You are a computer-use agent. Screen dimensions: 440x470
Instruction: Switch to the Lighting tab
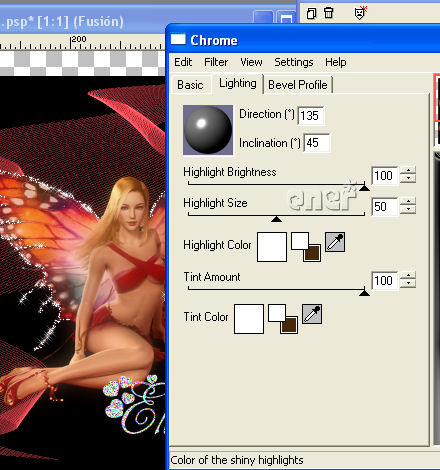238,83
